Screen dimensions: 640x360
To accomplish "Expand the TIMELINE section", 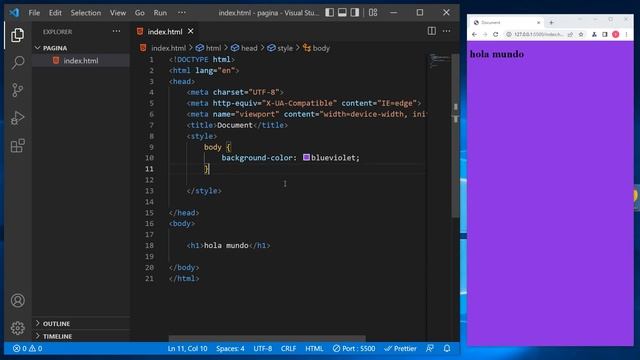I will click(x=81, y=336).
